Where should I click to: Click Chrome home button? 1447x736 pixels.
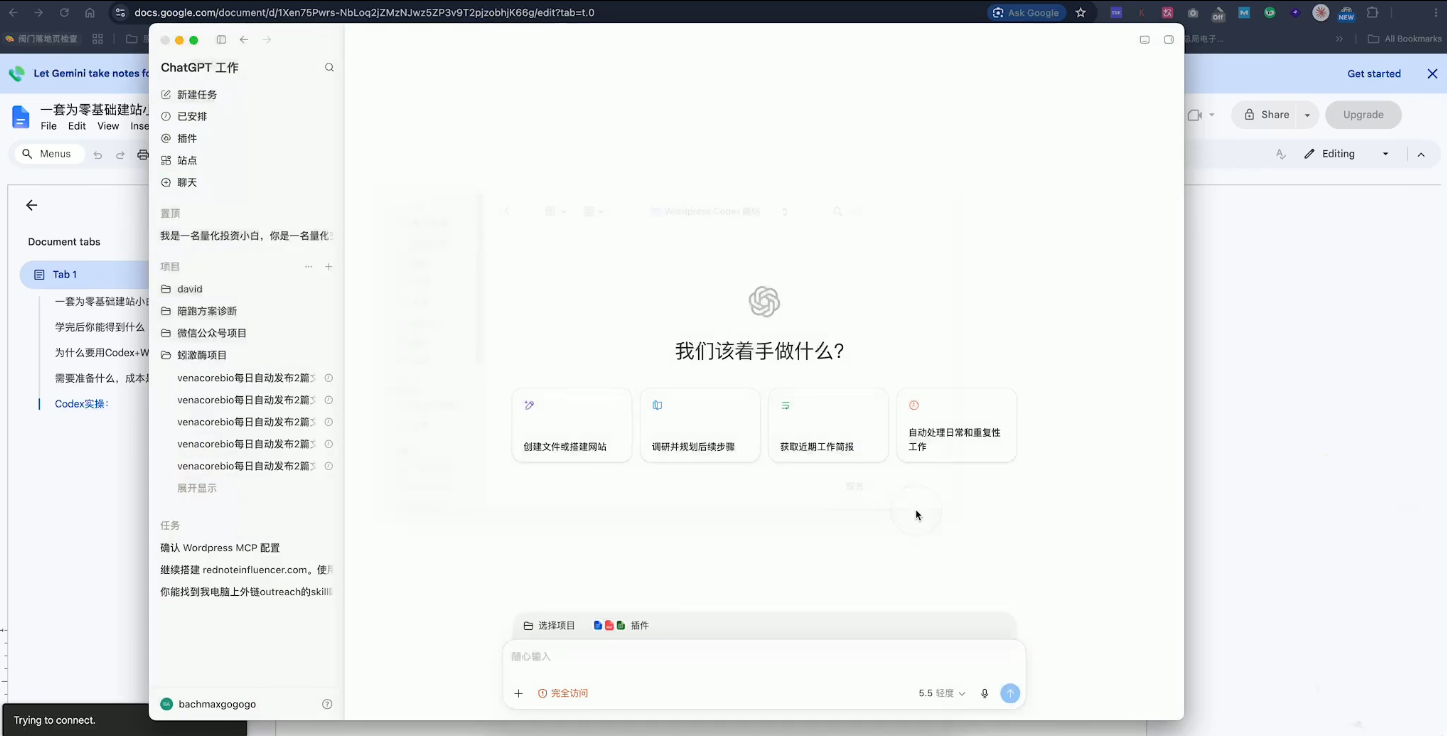point(90,13)
